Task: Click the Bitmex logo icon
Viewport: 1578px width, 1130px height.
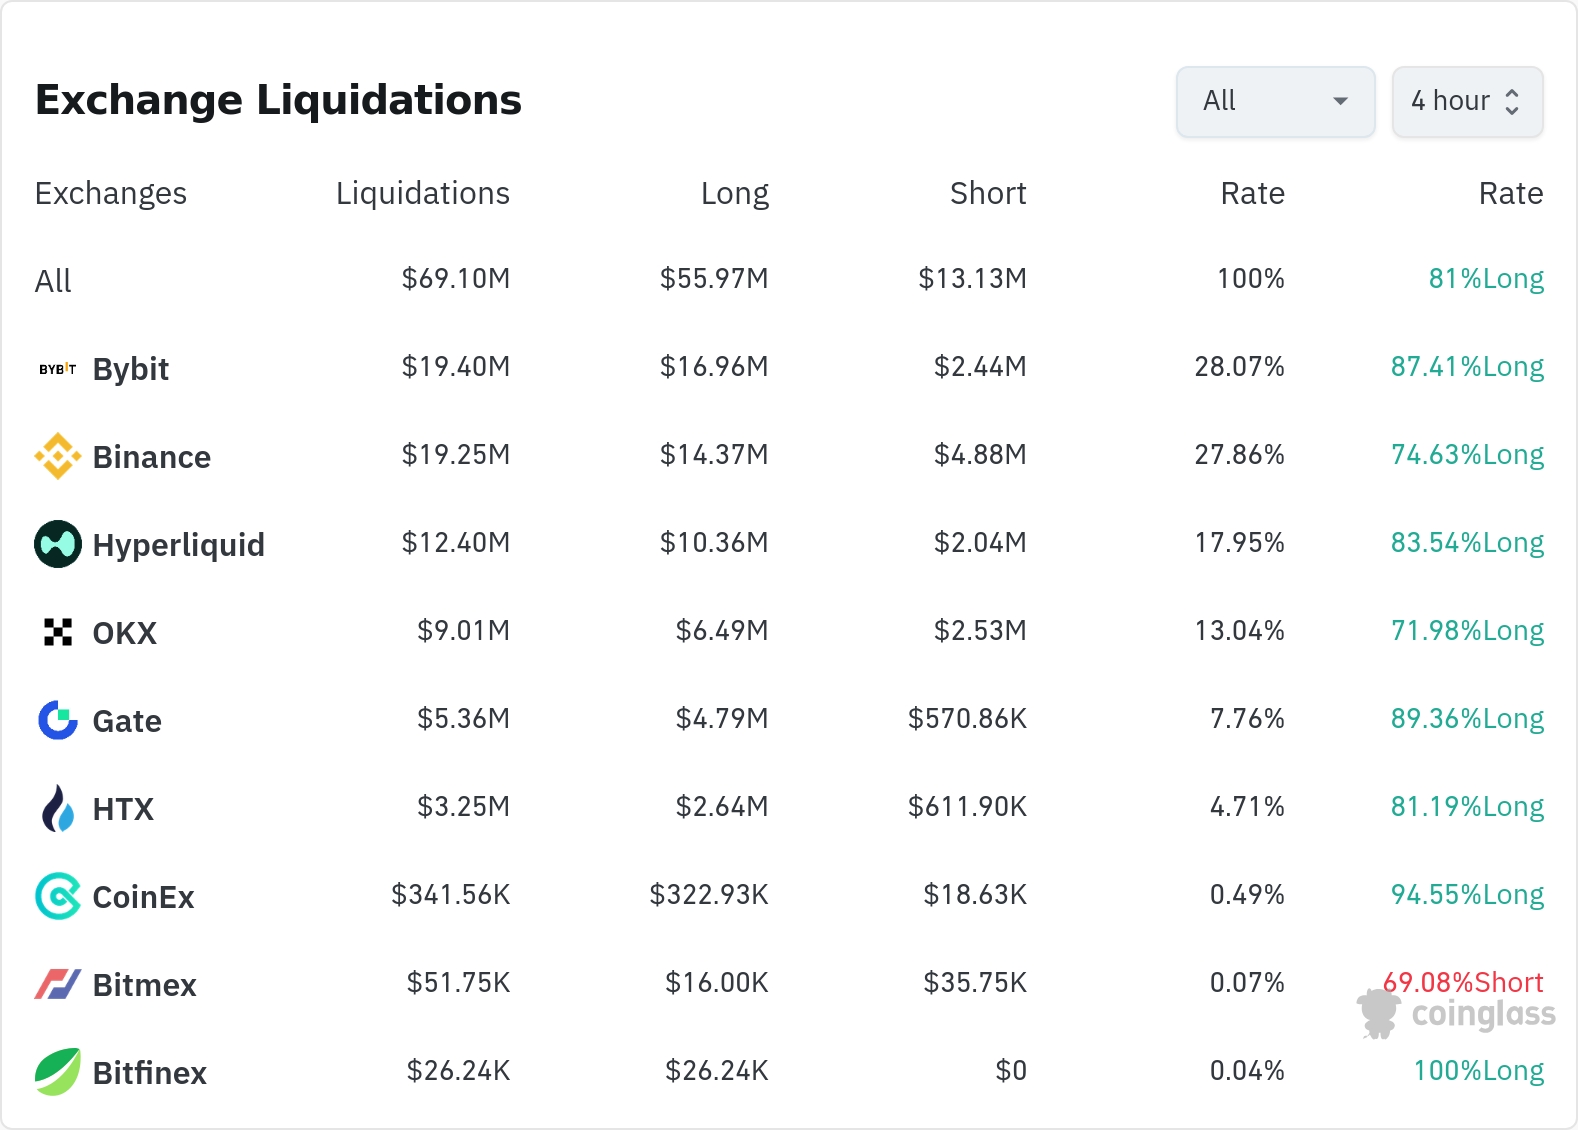Action: click(x=58, y=984)
